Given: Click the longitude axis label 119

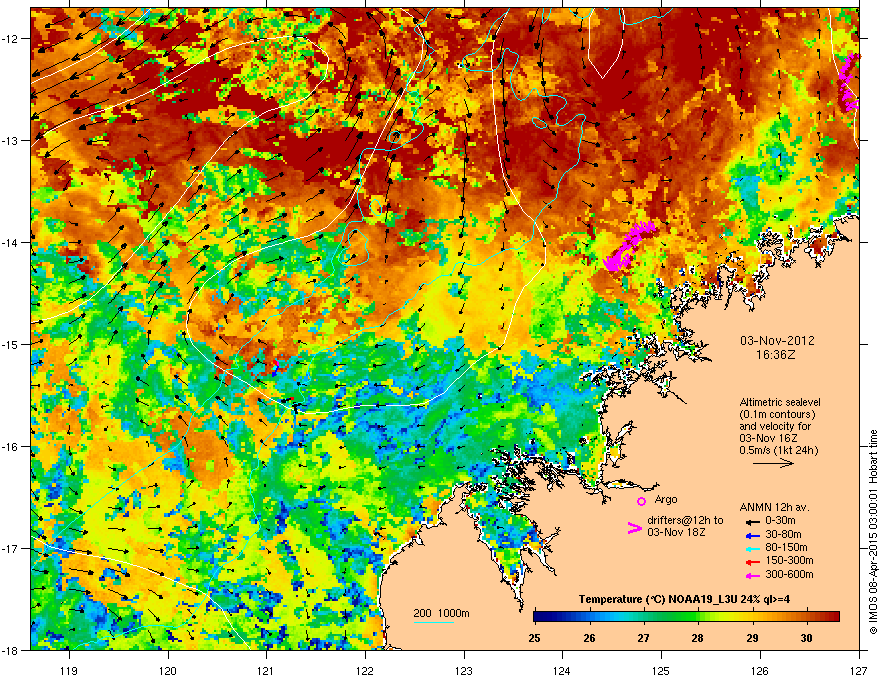Looking at the screenshot, I should (x=70, y=670).
